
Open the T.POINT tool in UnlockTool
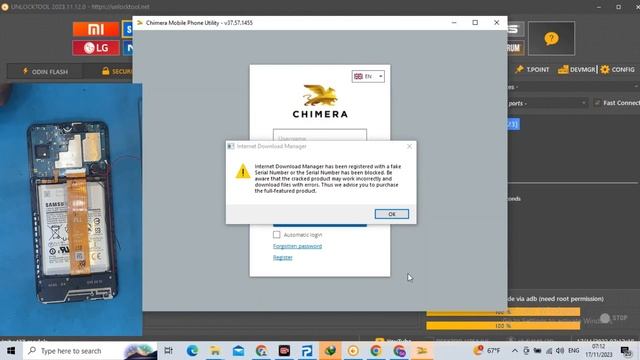[532, 69]
